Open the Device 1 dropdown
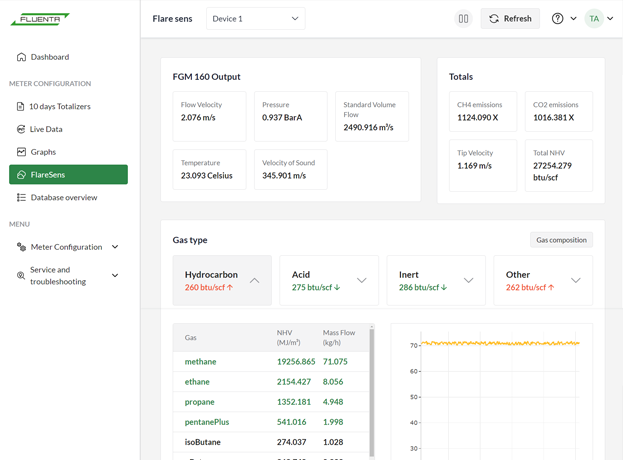 [x=255, y=19]
